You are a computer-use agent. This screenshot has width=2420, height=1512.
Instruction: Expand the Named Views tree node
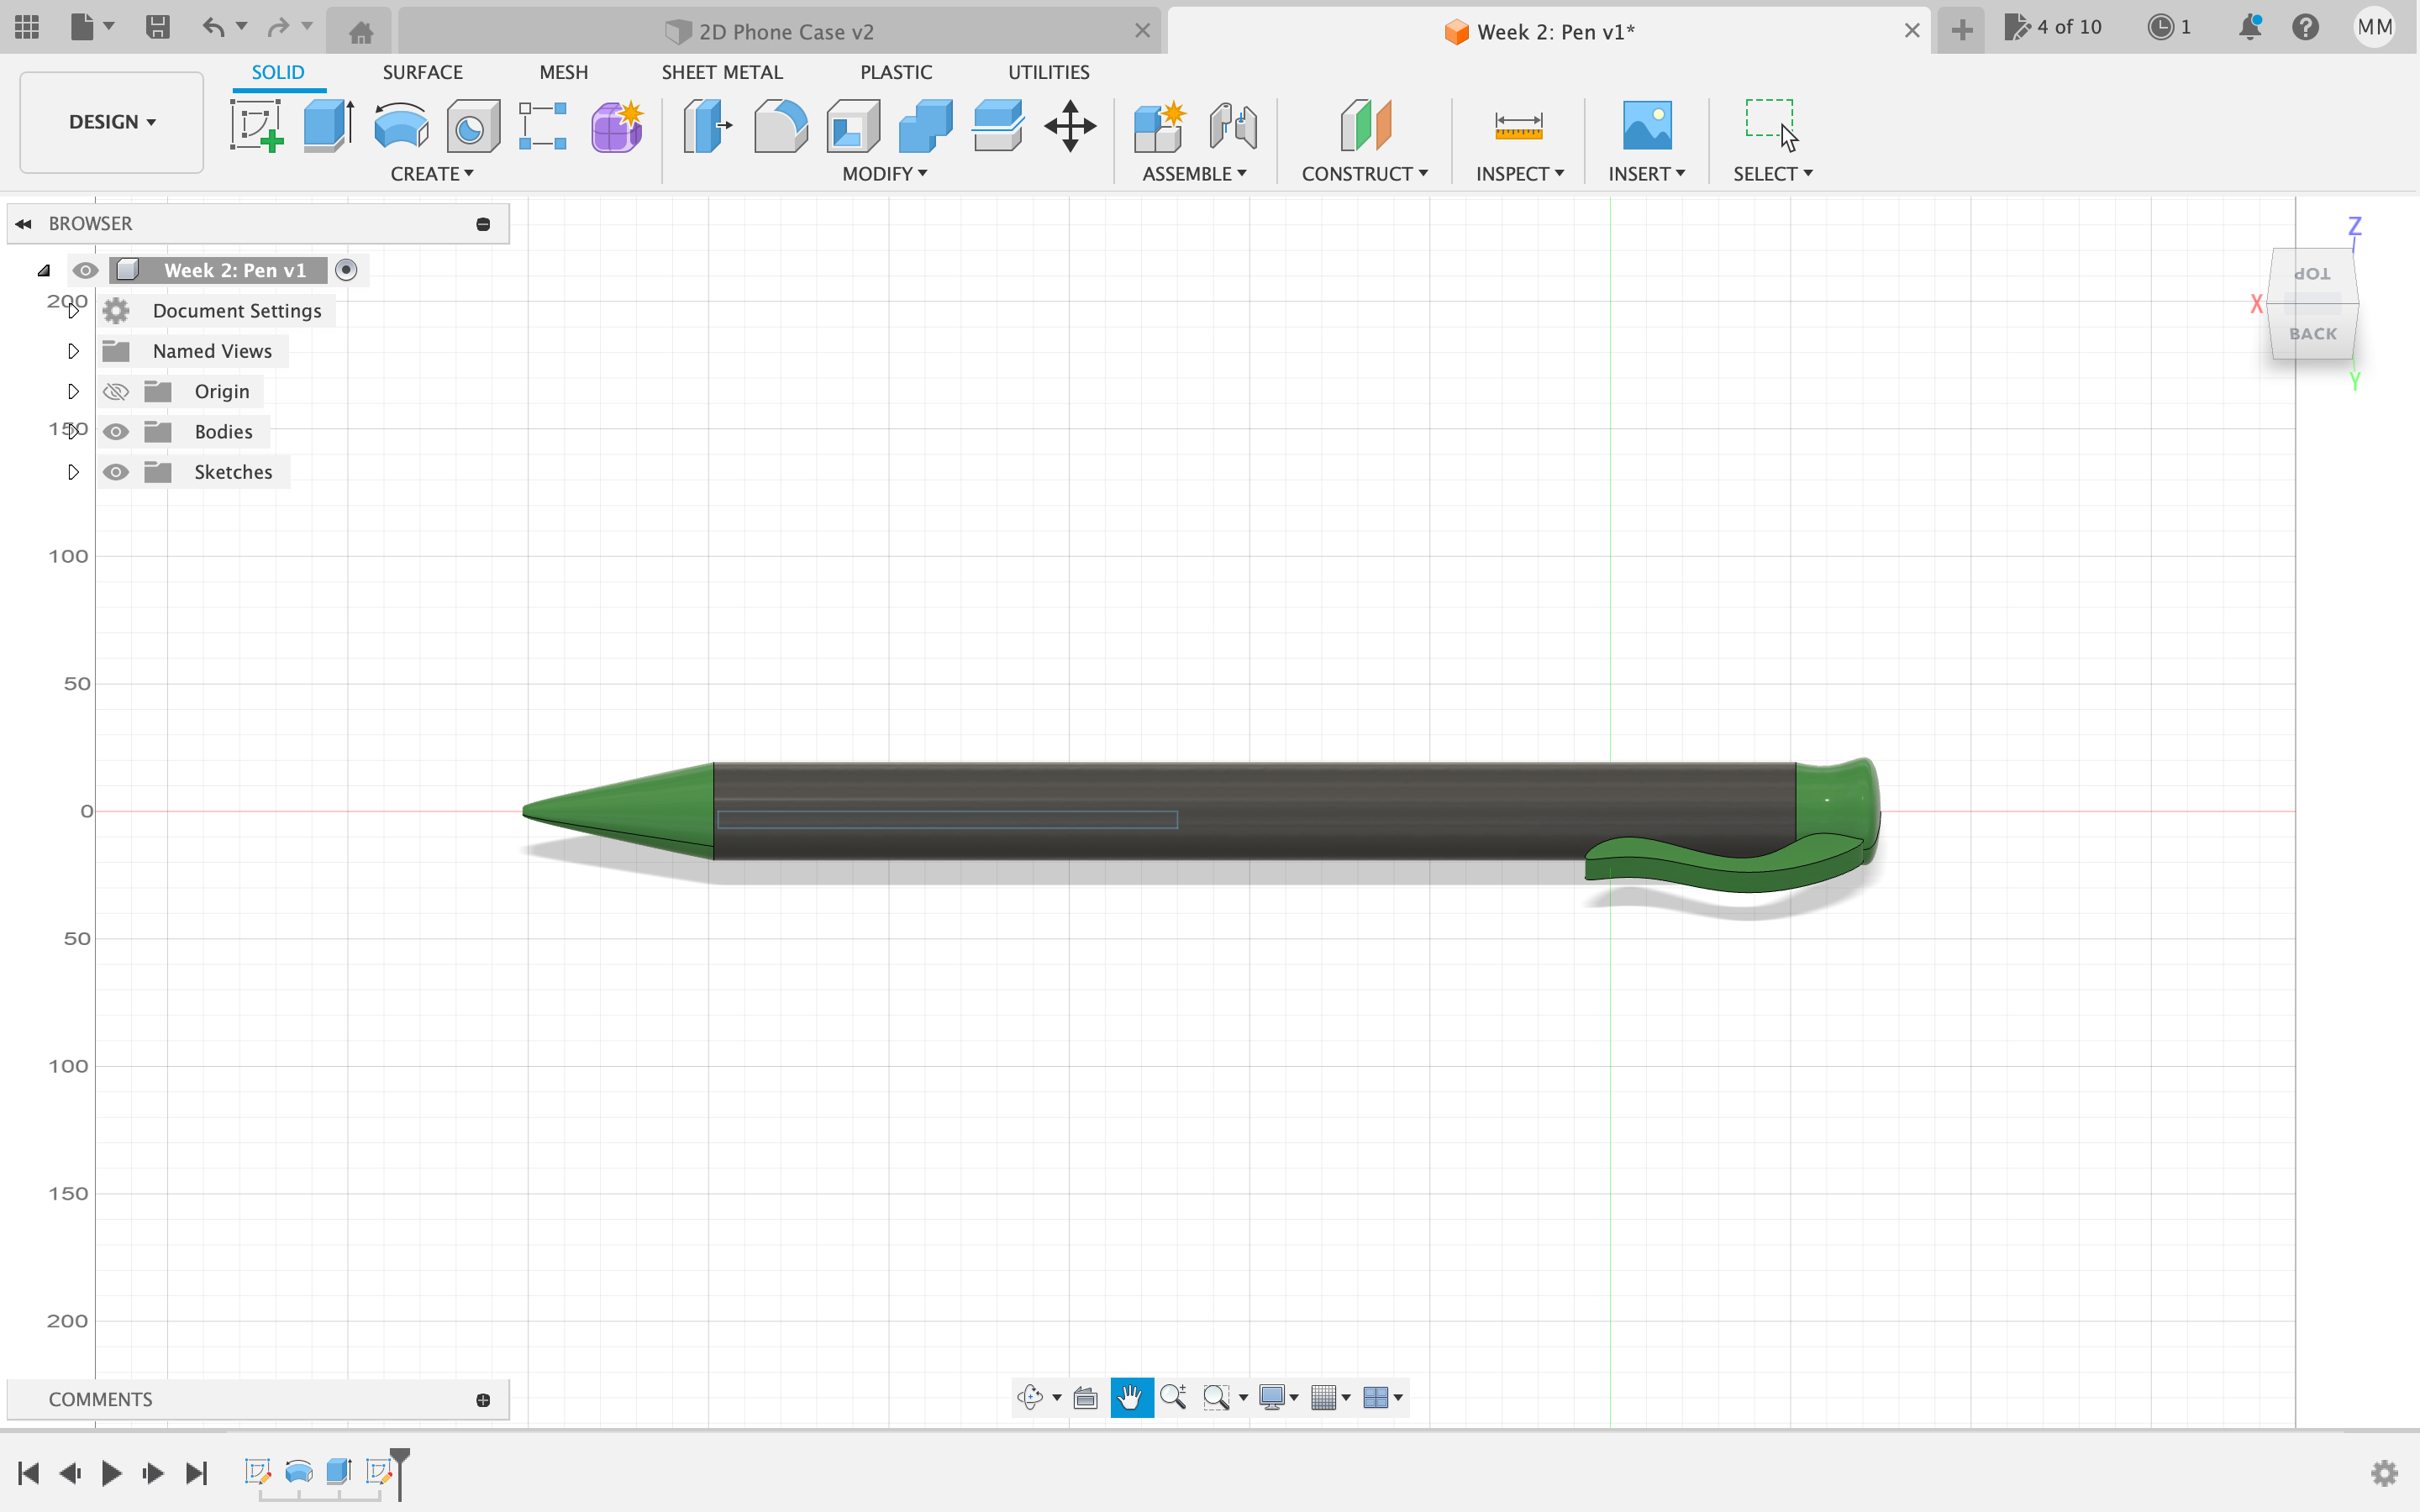click(73, 351)
